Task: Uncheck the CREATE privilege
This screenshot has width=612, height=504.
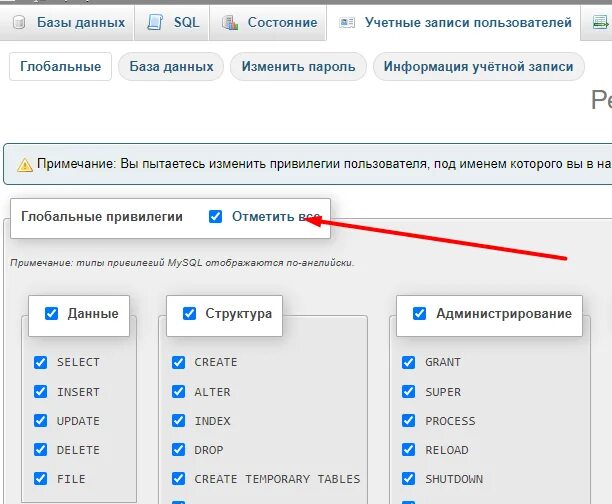Action: (178, 362)
